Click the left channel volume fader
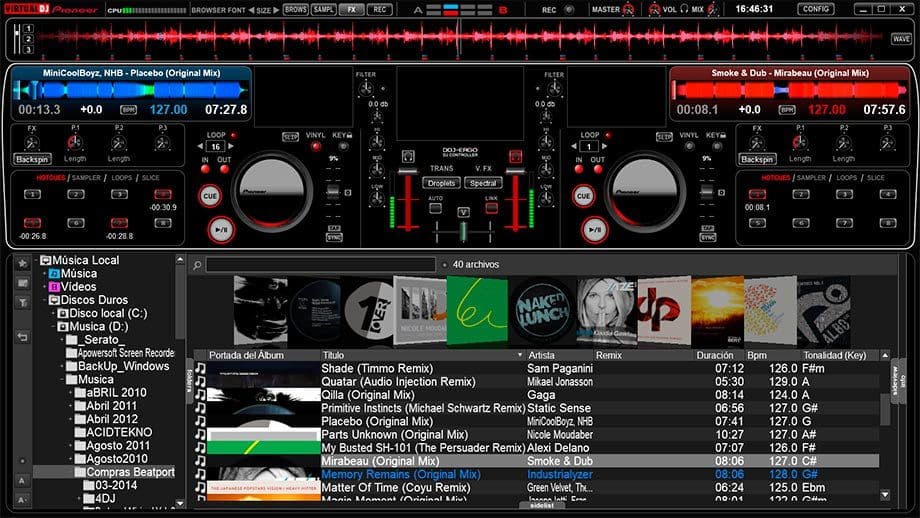The image size is (920, 518). (407, 171)
